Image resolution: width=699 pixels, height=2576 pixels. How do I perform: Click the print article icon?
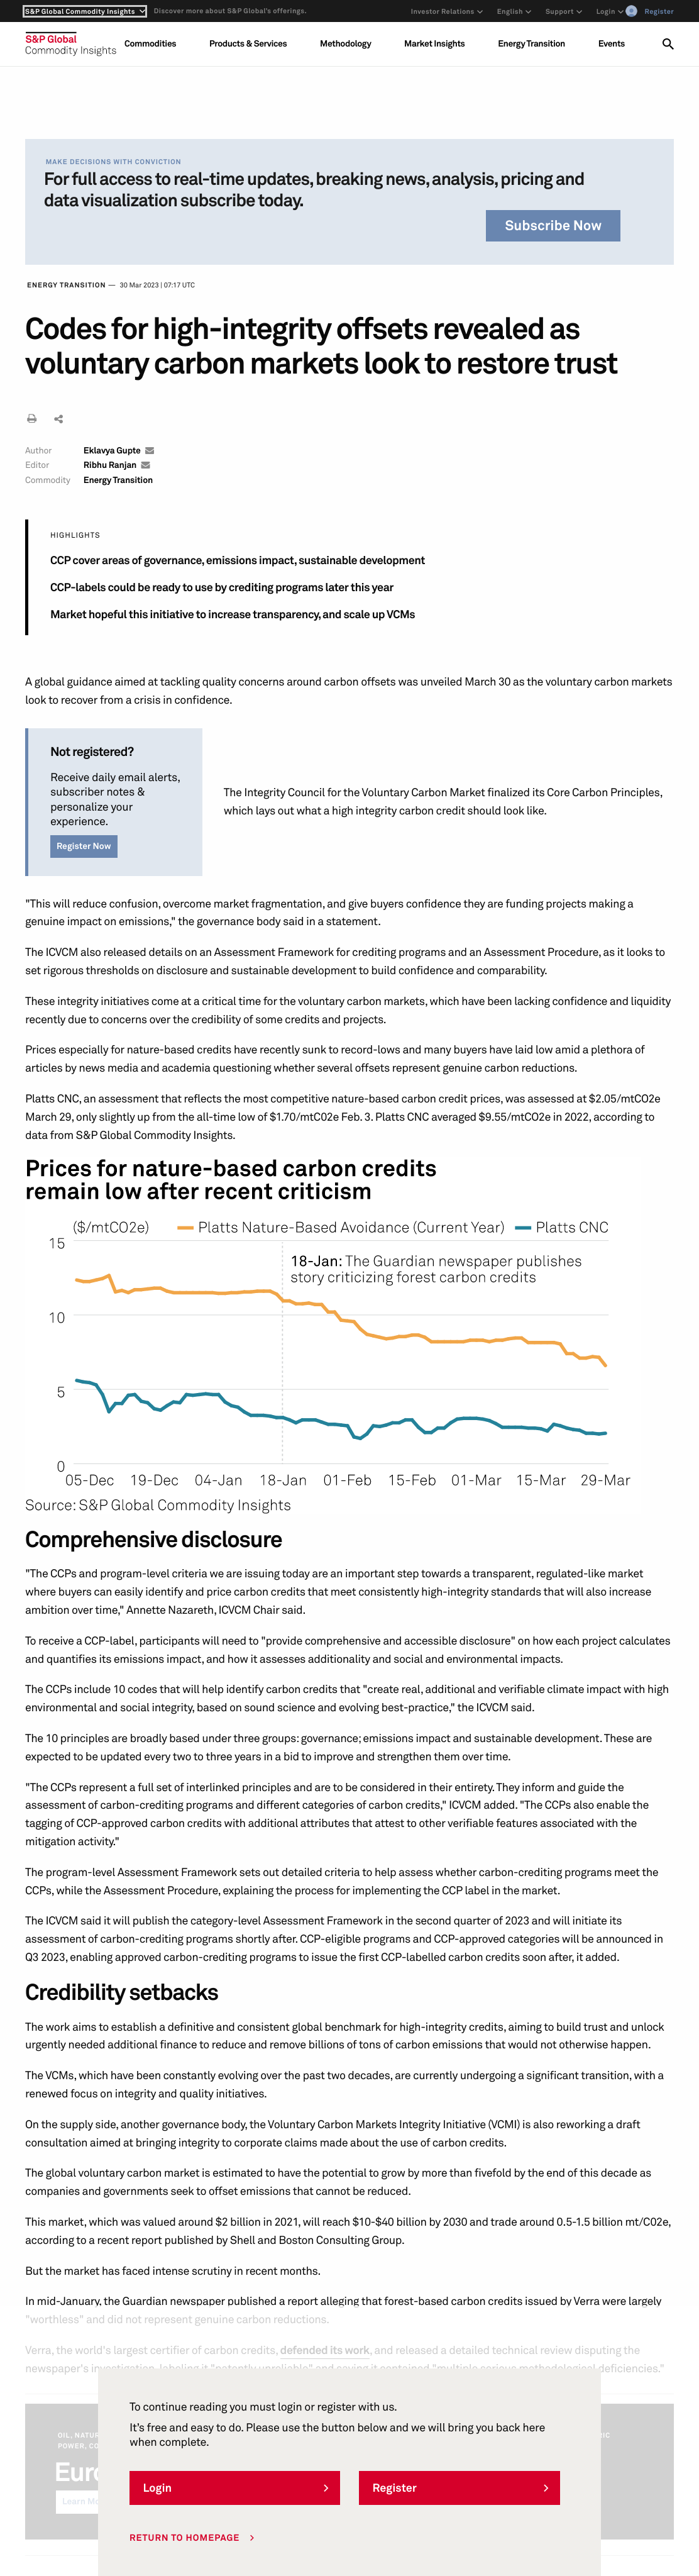[x=31, y=419]
